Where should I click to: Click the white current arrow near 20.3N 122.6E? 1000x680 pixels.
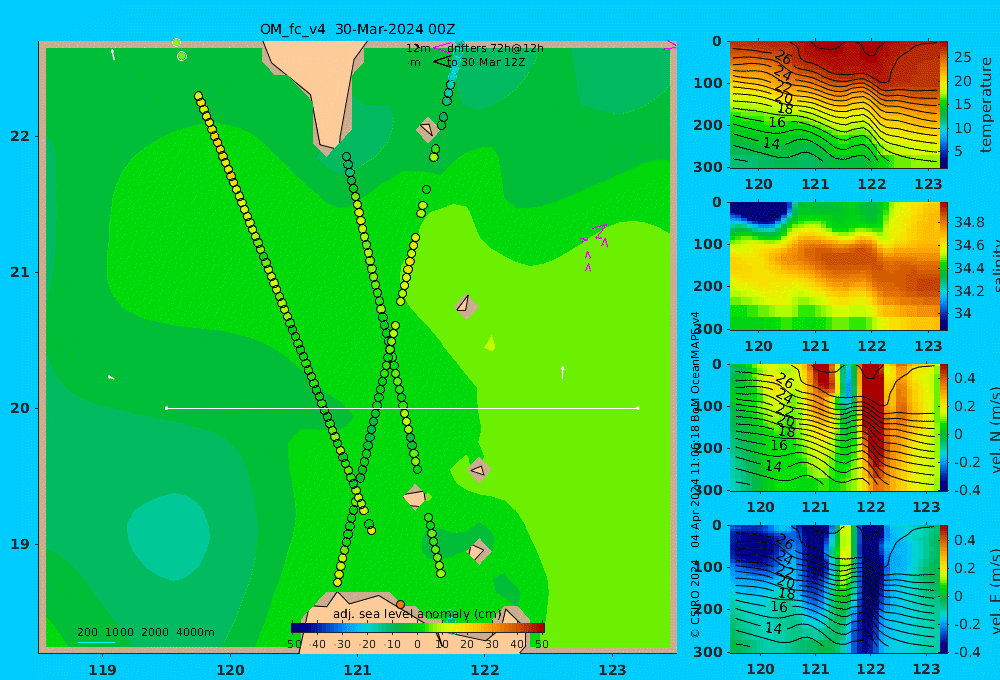(x=562, y=372)
